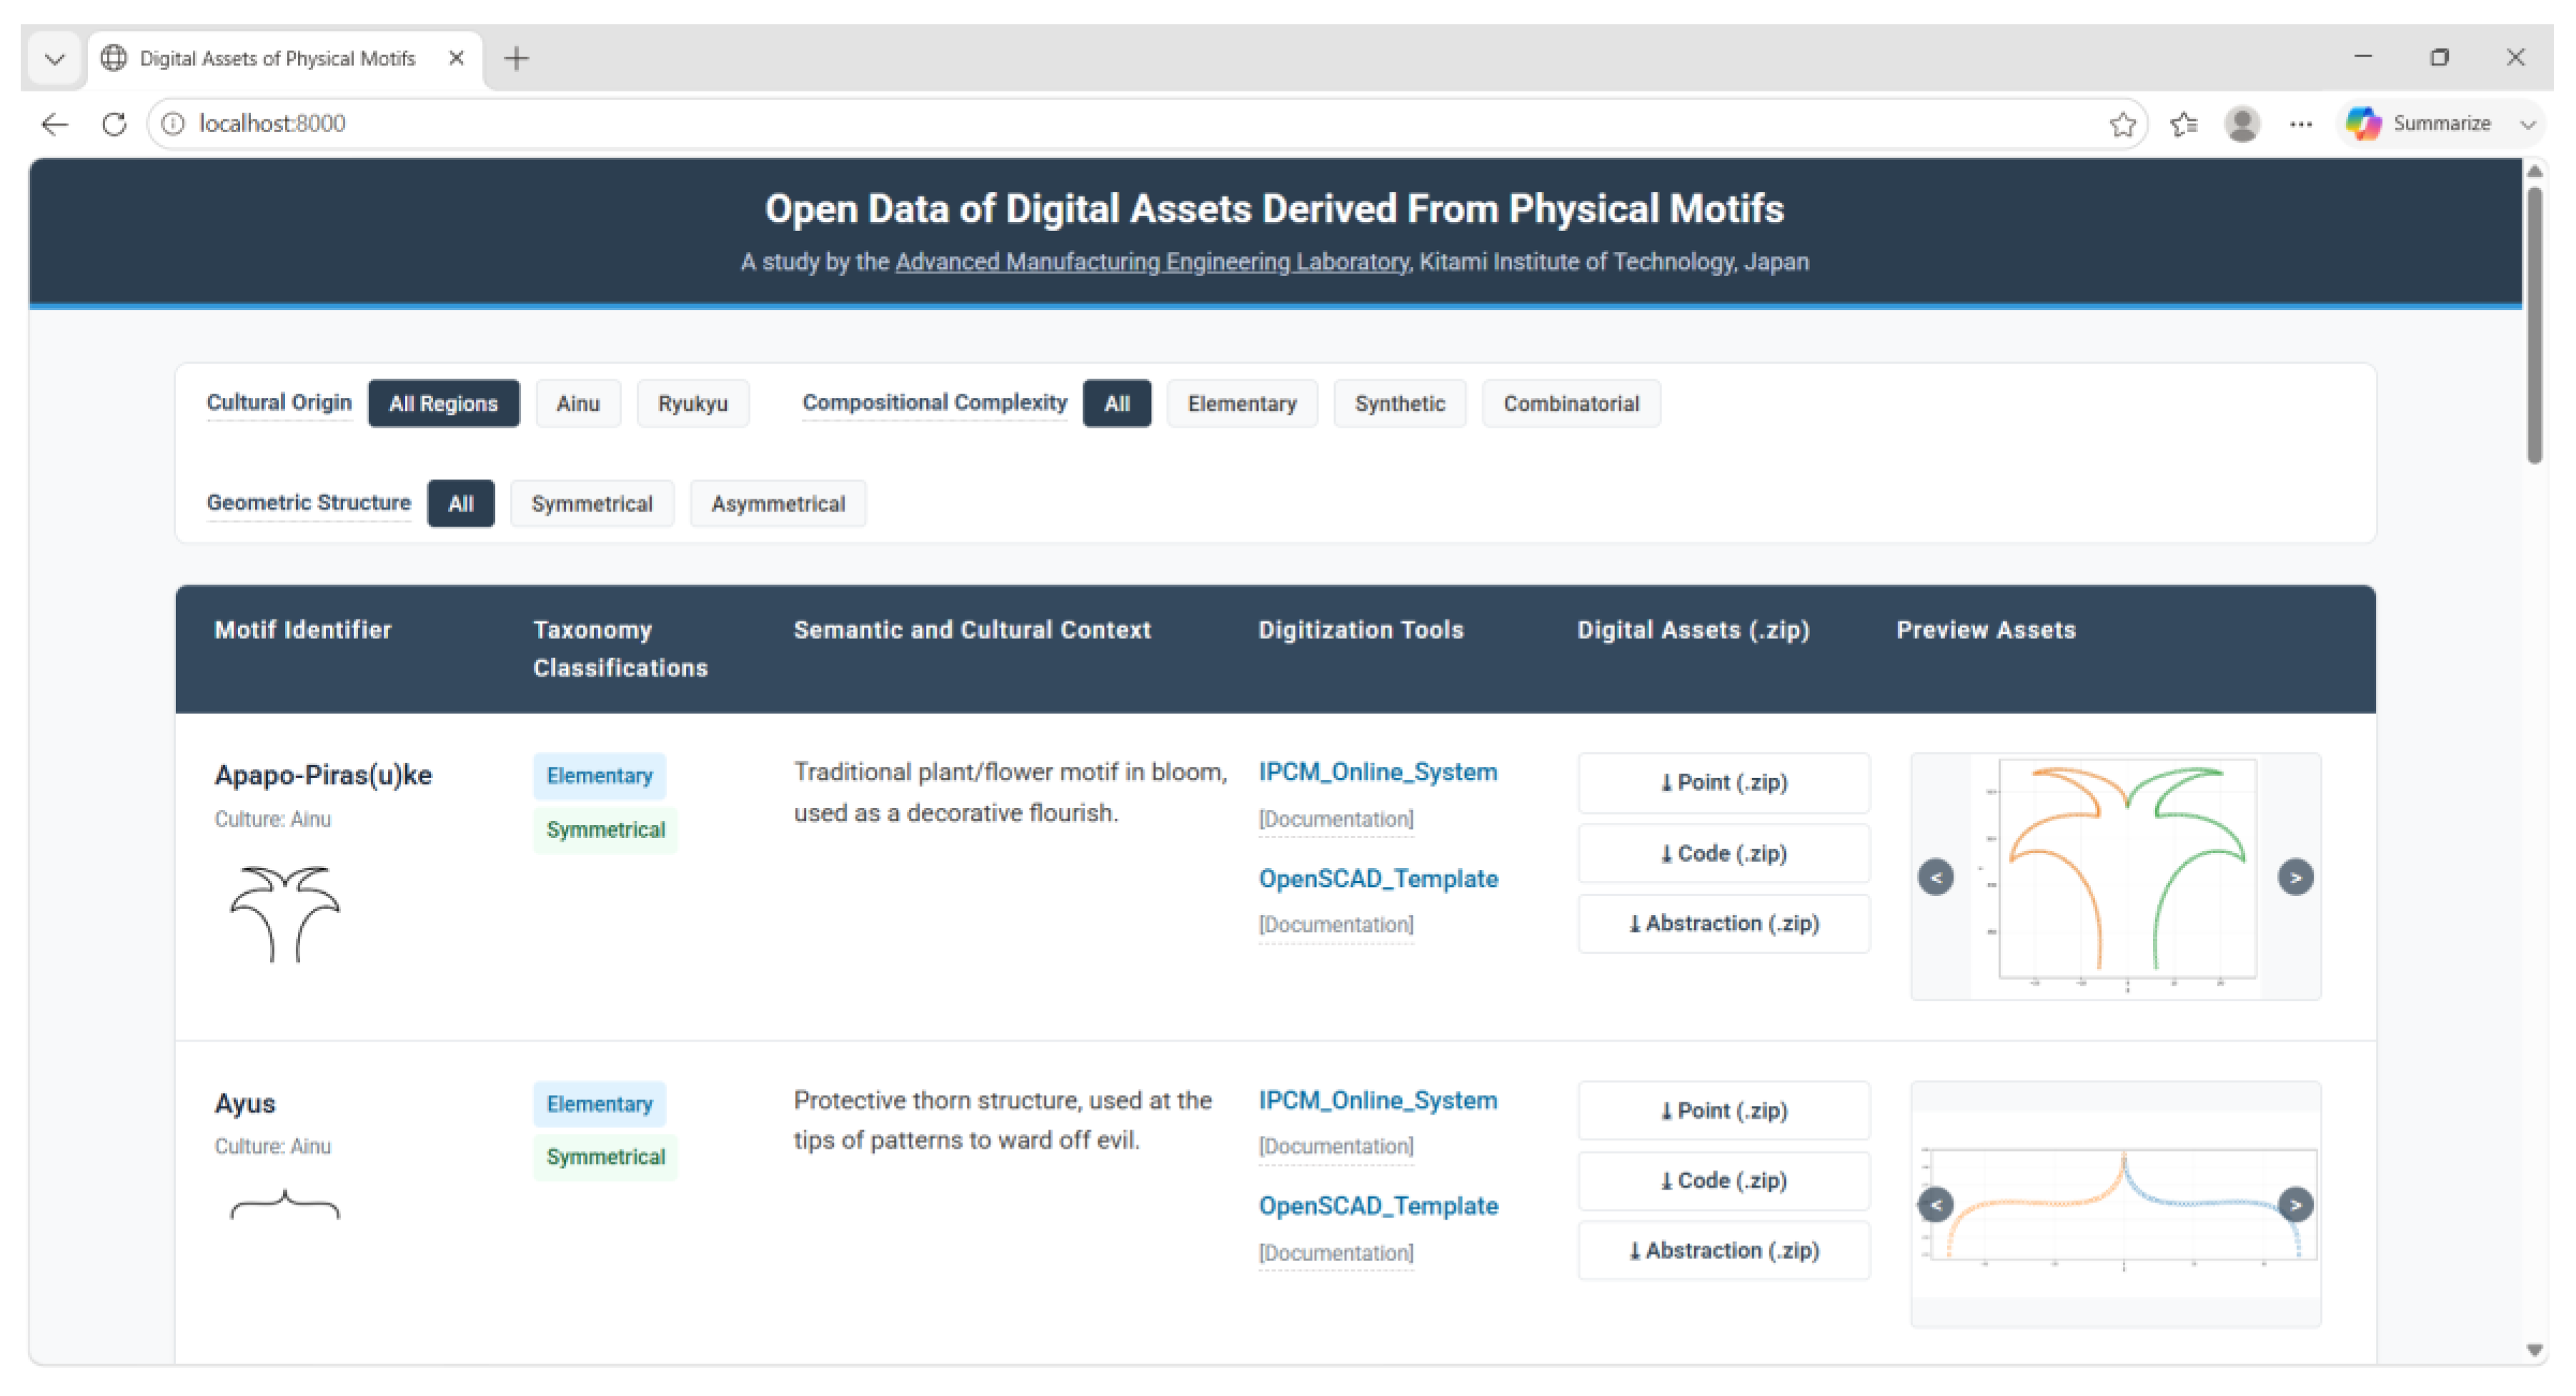The width and height of the screenshot is (2576, 1396).
Task: Download Abstraction (.zip) for Apapo-Piras(u)ke
Action: [1724, 924]
